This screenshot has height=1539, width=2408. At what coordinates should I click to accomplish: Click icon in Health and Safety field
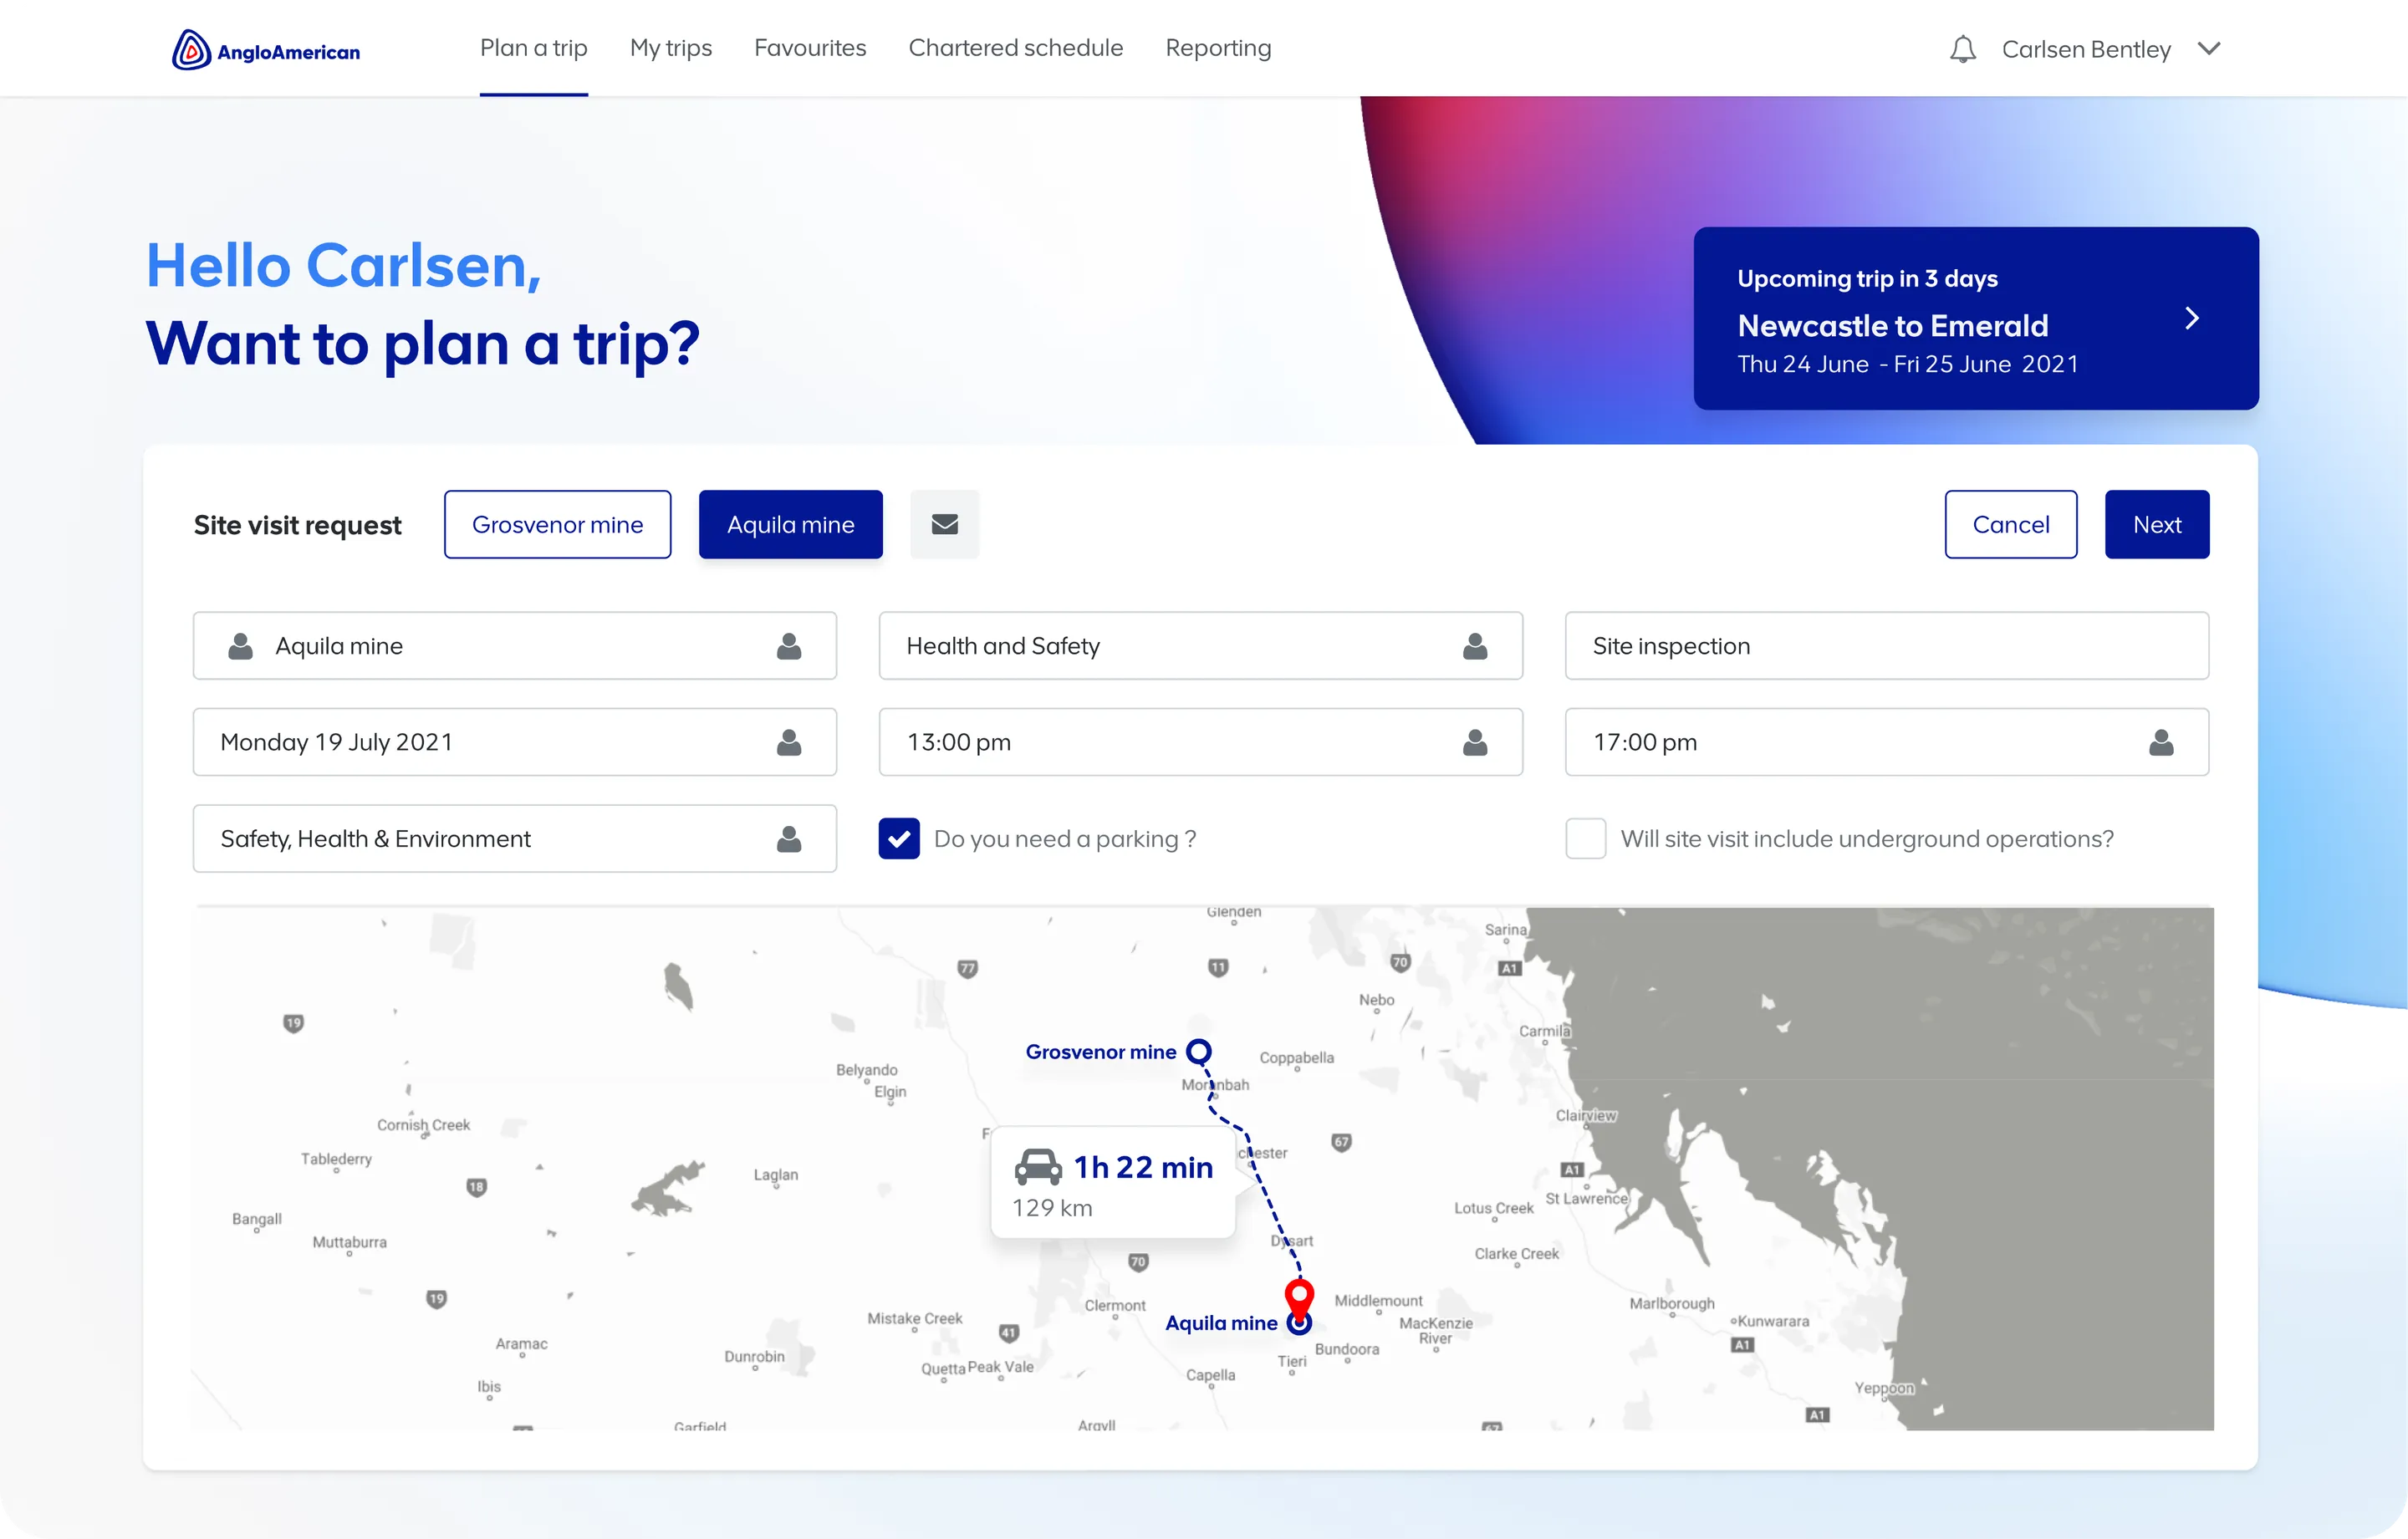[x=1475, y=646]
